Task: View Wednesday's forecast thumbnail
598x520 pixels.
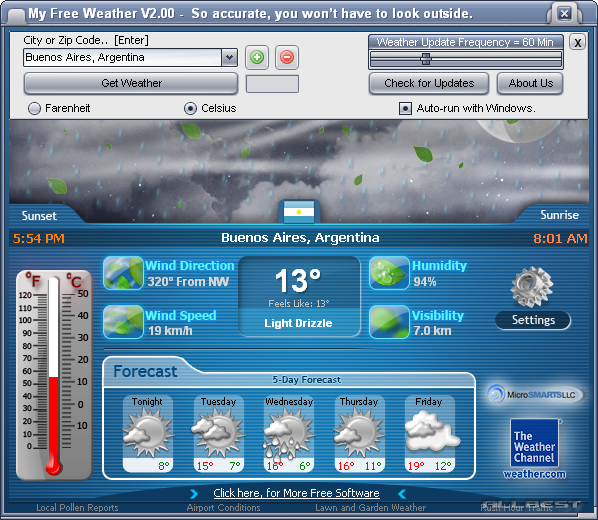Action: (x=289, y=434)
